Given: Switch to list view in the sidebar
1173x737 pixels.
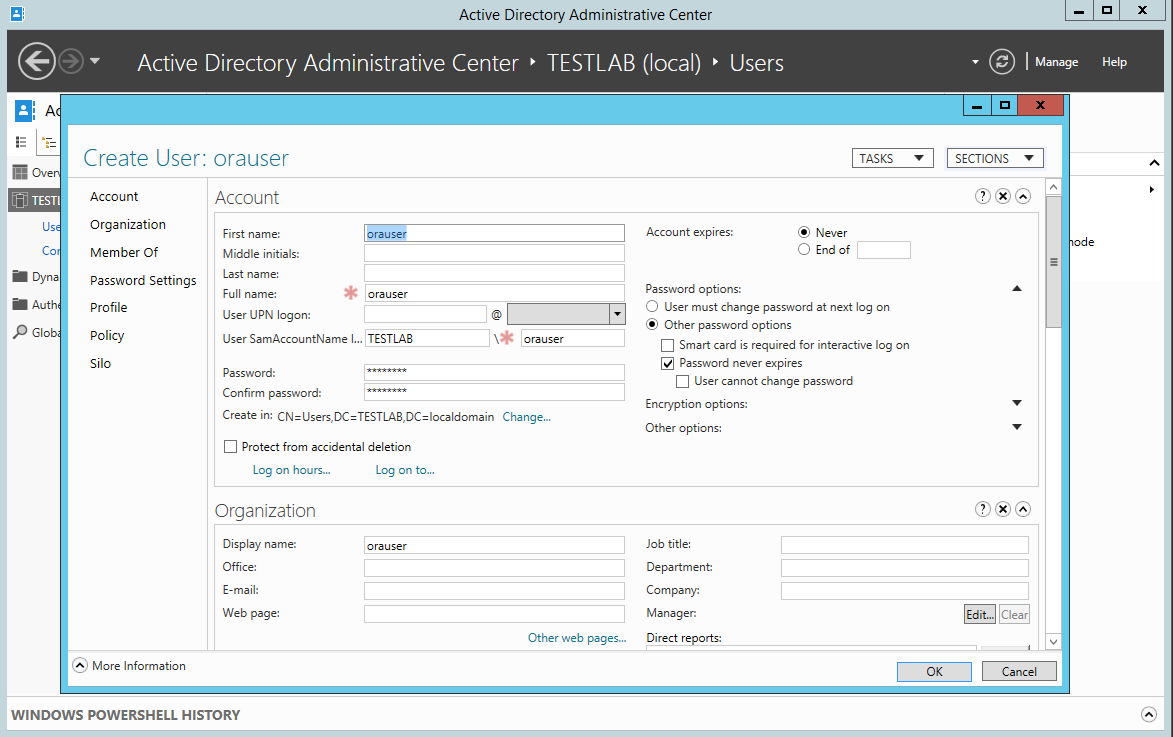Looking at the screenshot, I should click(20, 142).
